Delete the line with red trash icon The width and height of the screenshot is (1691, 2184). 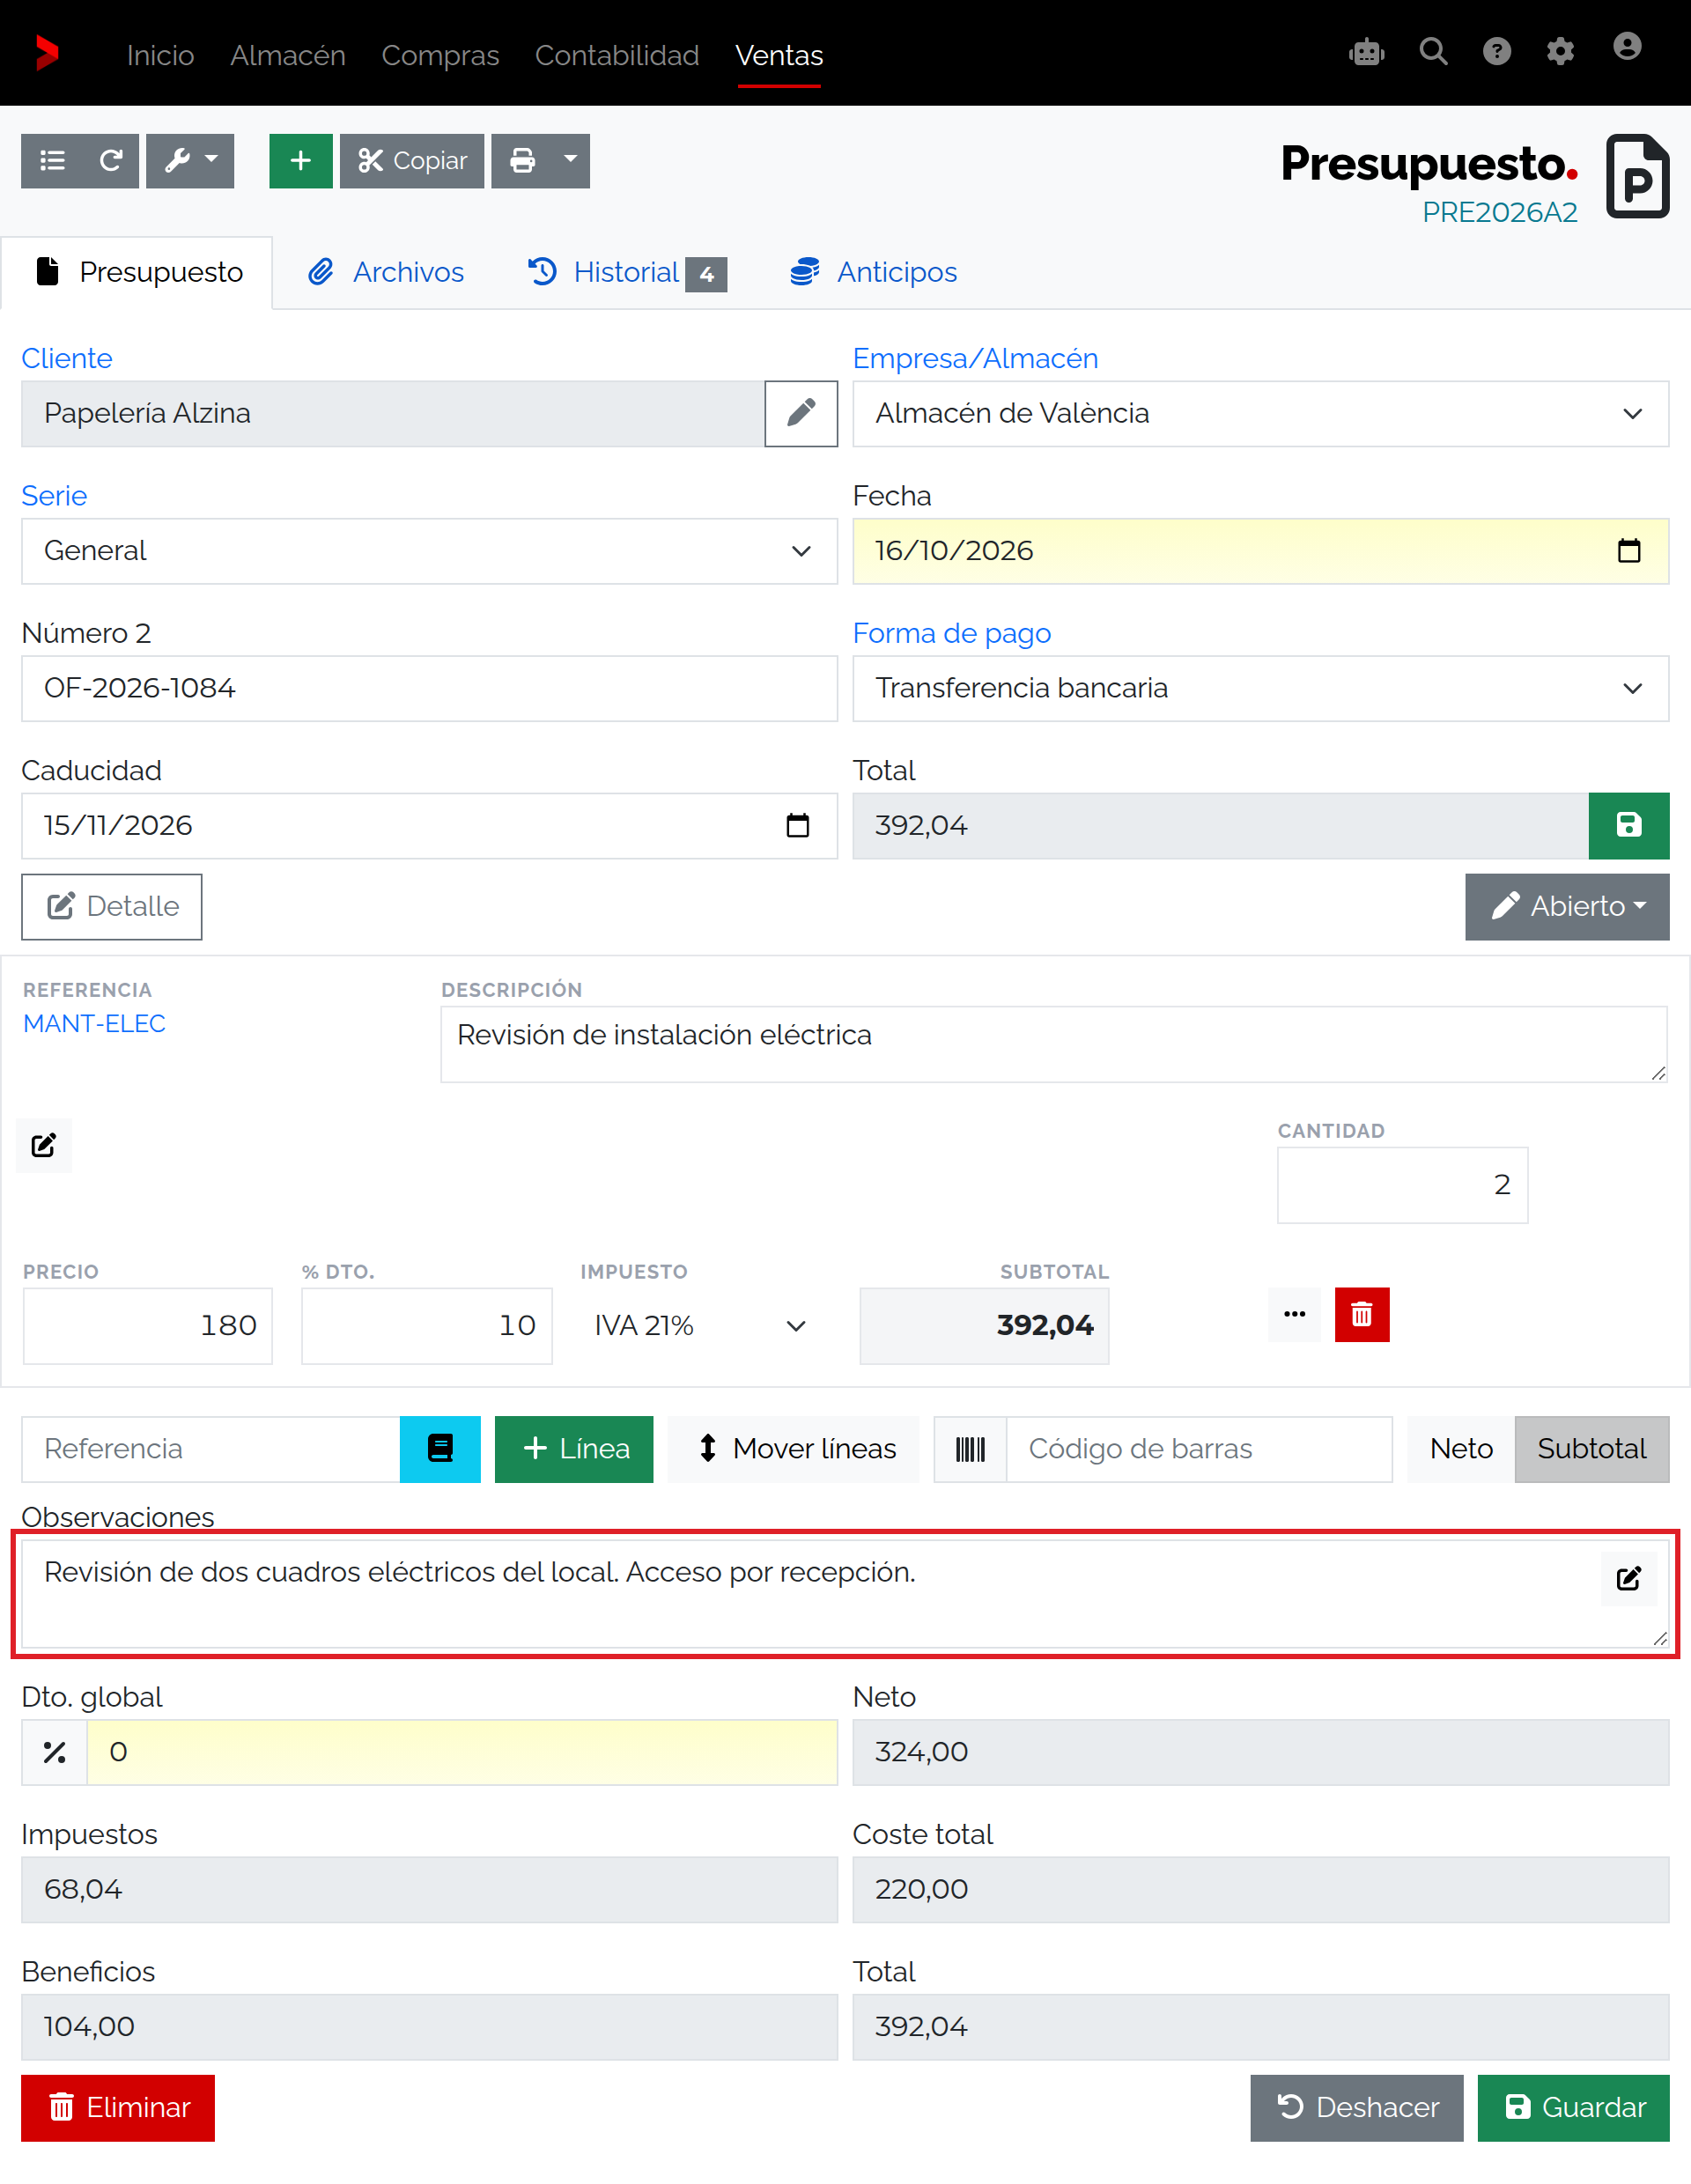[x=1362, y=1314]
